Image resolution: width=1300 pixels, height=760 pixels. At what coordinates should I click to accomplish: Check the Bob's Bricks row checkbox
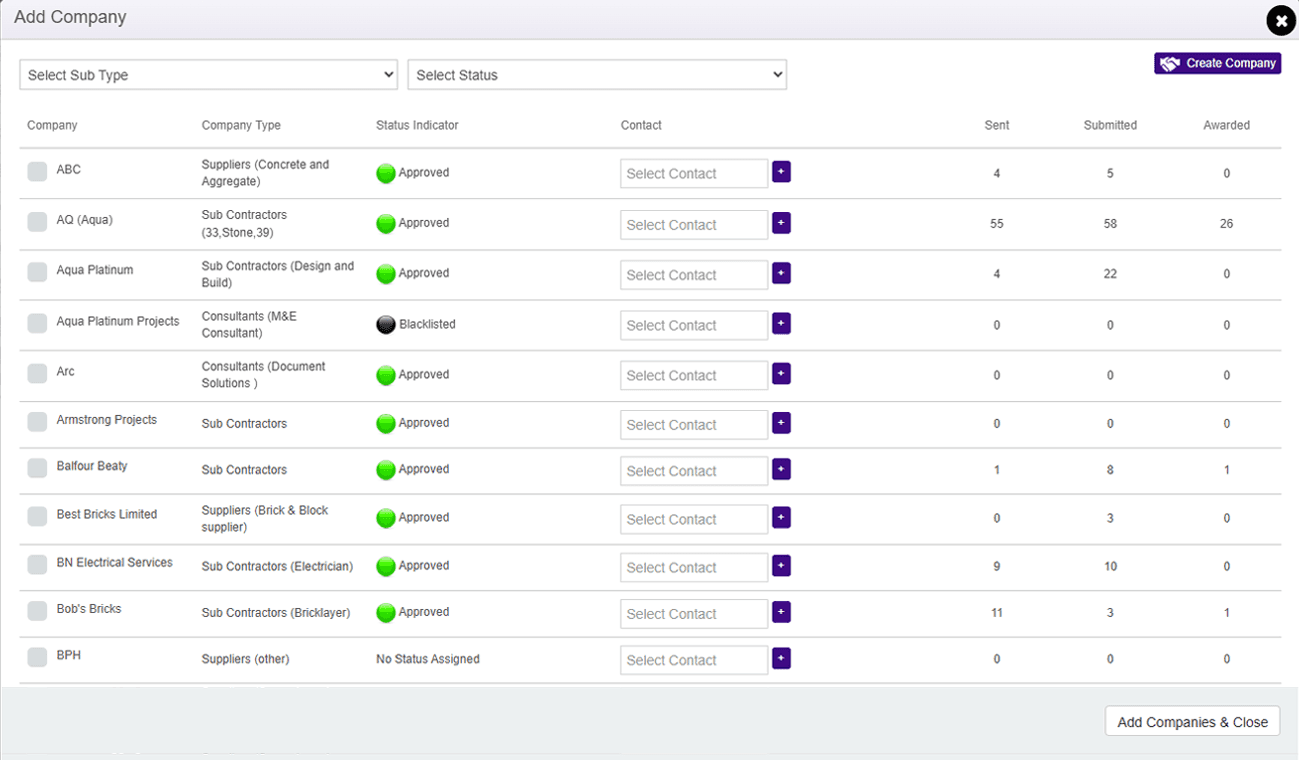(37, 610)
